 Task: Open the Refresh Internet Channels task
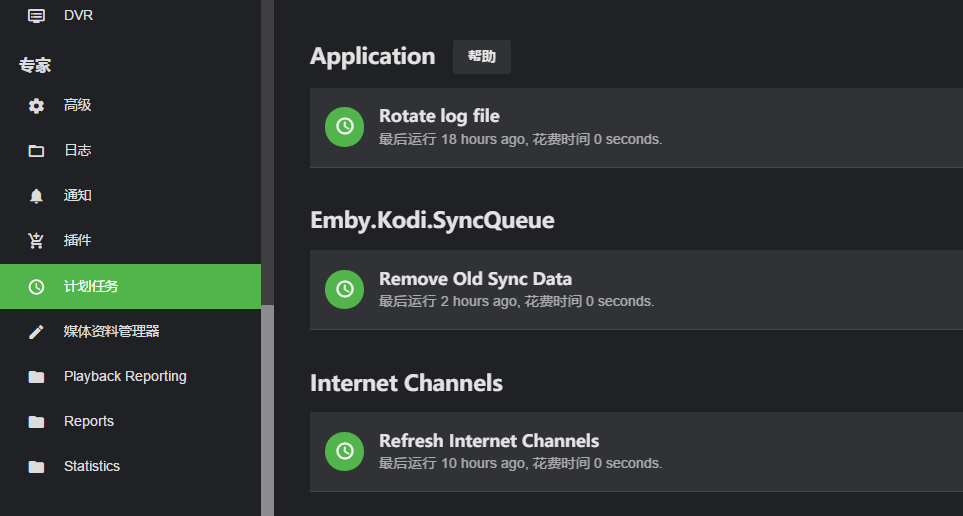tap(489, 441)
